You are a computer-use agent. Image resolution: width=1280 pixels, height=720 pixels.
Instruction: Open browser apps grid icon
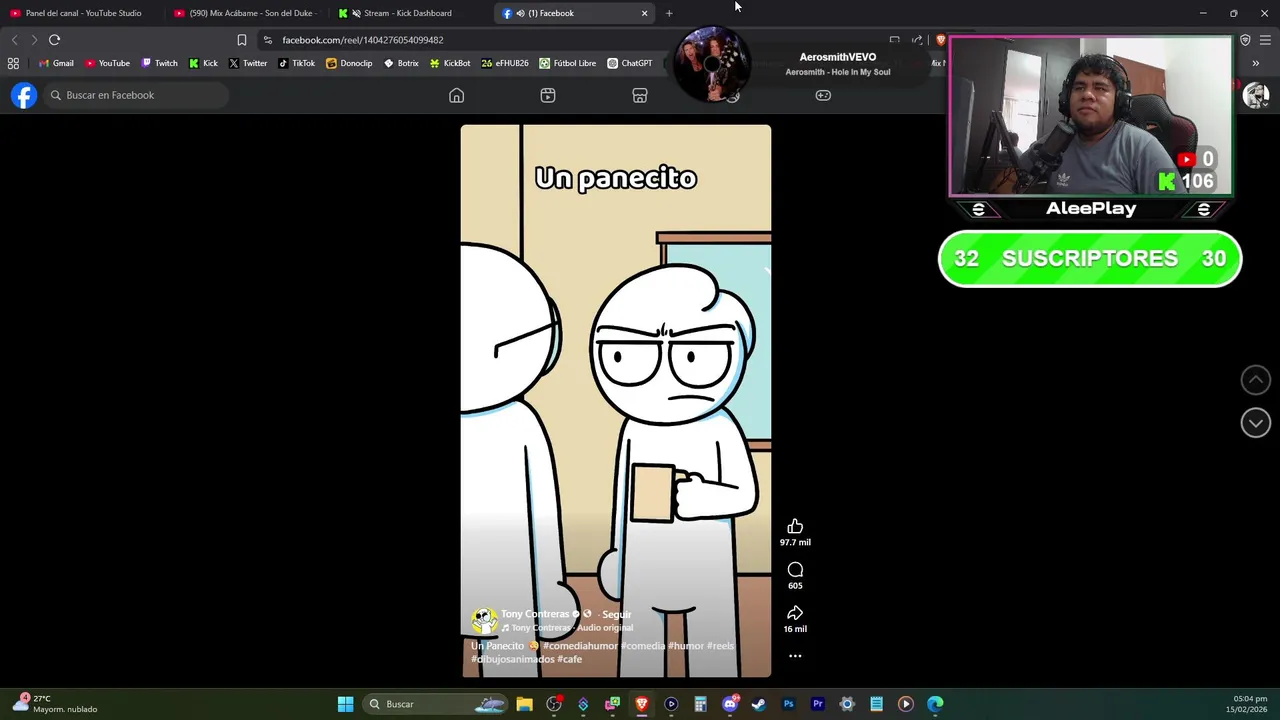tap(13, 63)
